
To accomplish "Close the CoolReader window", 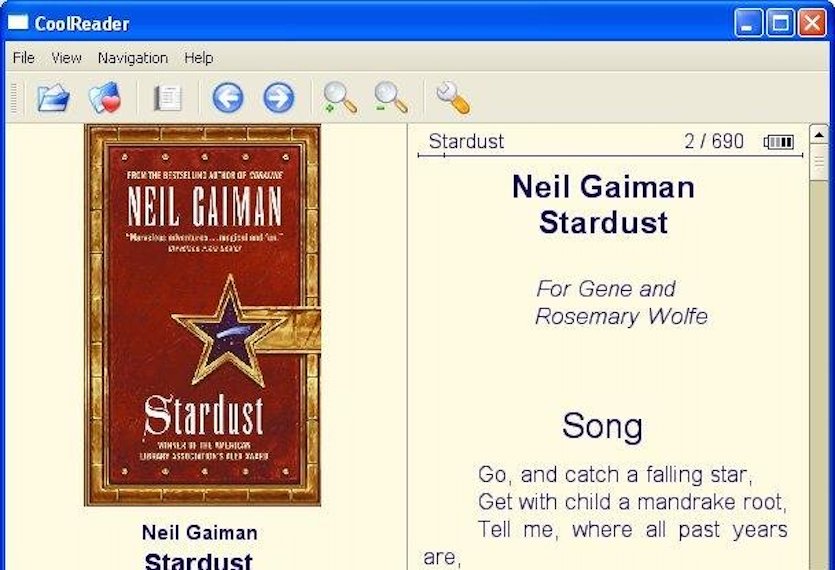I will (x=812, y=23).
